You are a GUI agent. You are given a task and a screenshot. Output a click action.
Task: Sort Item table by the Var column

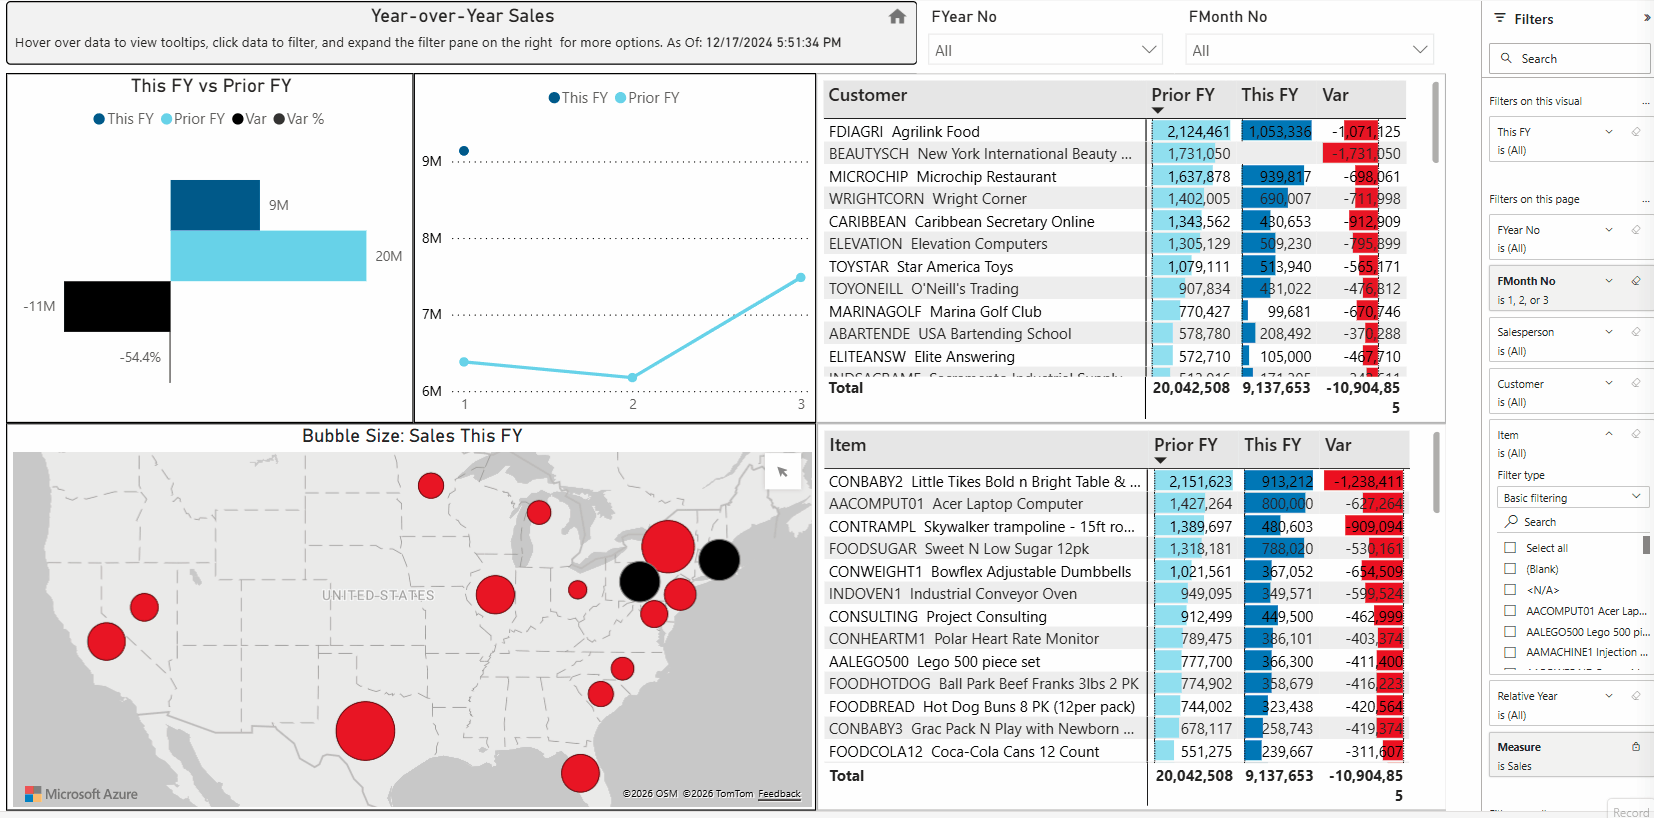(1338, 445)
